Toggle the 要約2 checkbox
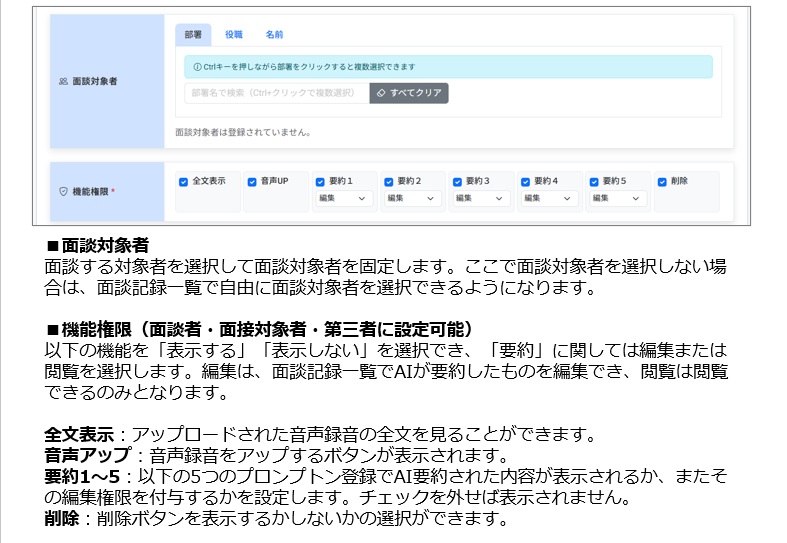Screen dimensions: 787x543 coord(389,182)
